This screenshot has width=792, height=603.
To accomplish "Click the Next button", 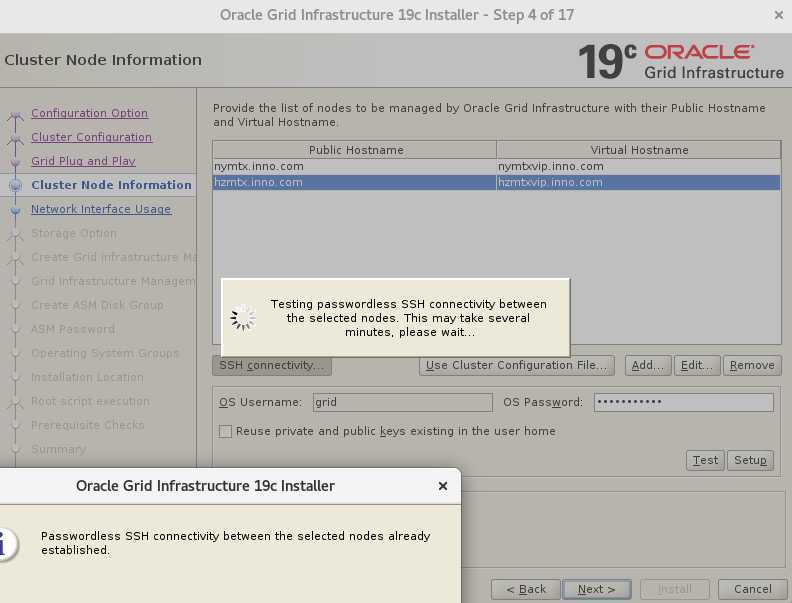I will [x=597, y=589].
